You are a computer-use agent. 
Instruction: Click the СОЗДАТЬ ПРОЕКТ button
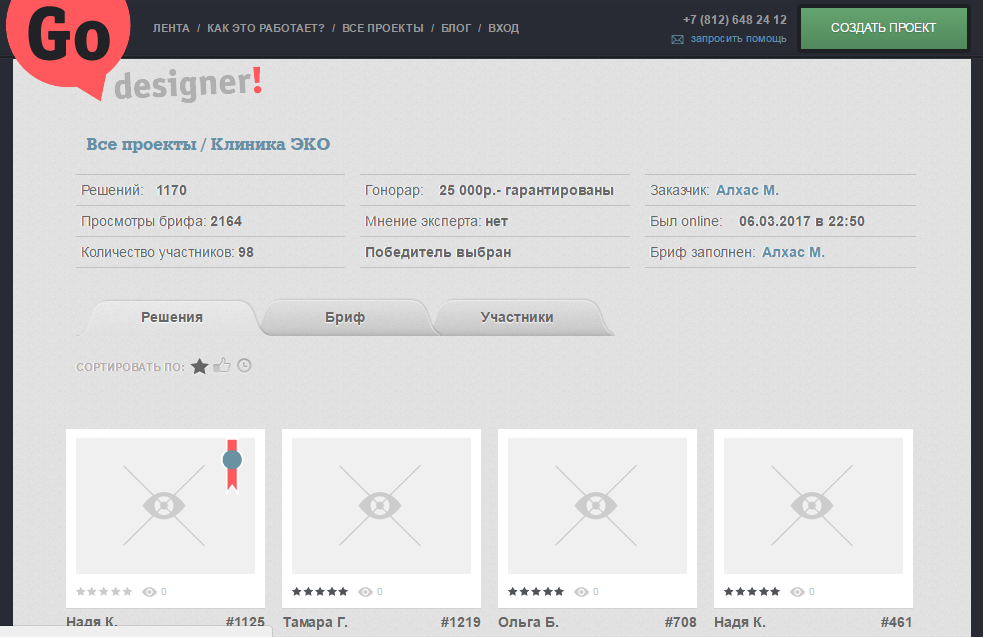pyautogui.click(x=884, y=28)
